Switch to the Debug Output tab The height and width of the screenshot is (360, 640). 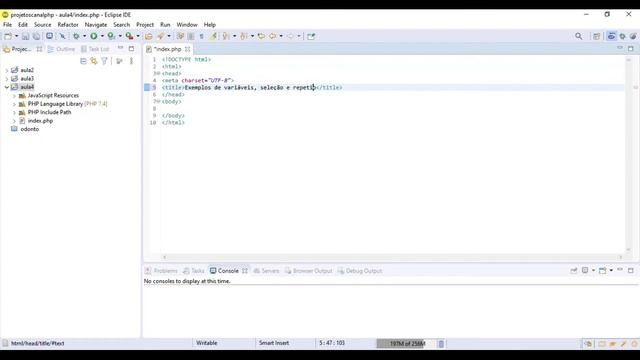tap(360, 271)
